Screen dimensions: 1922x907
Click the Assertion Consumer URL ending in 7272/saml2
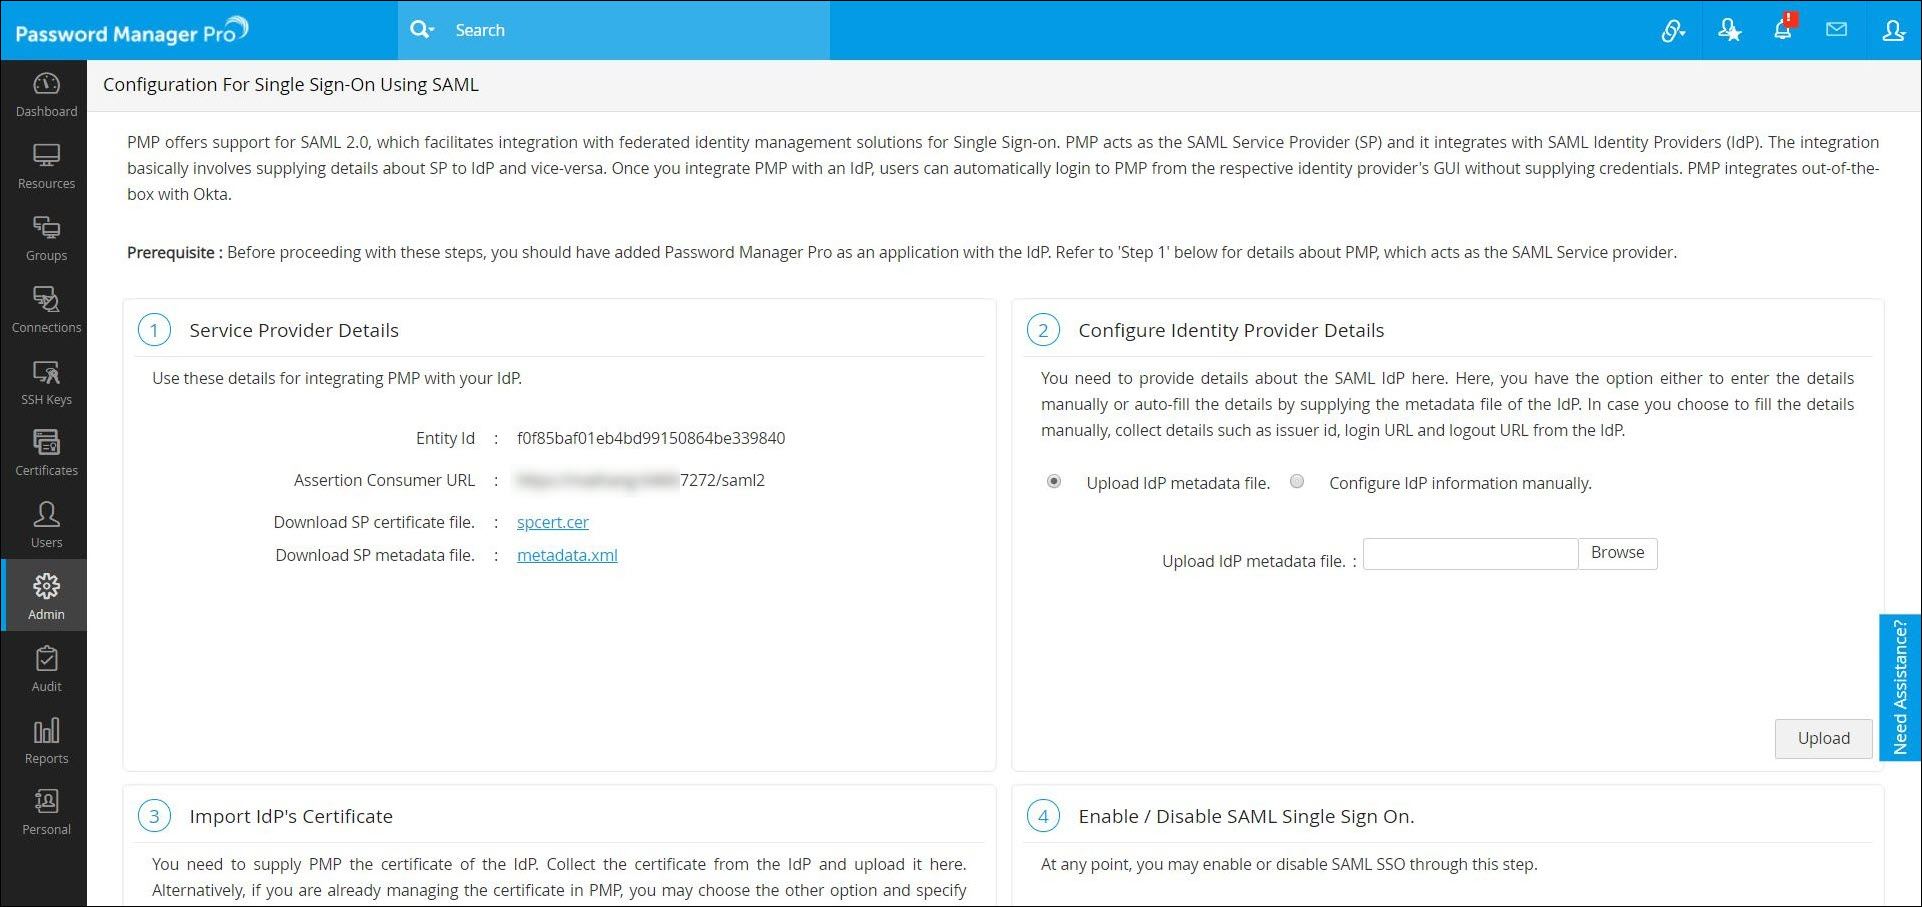641,480
